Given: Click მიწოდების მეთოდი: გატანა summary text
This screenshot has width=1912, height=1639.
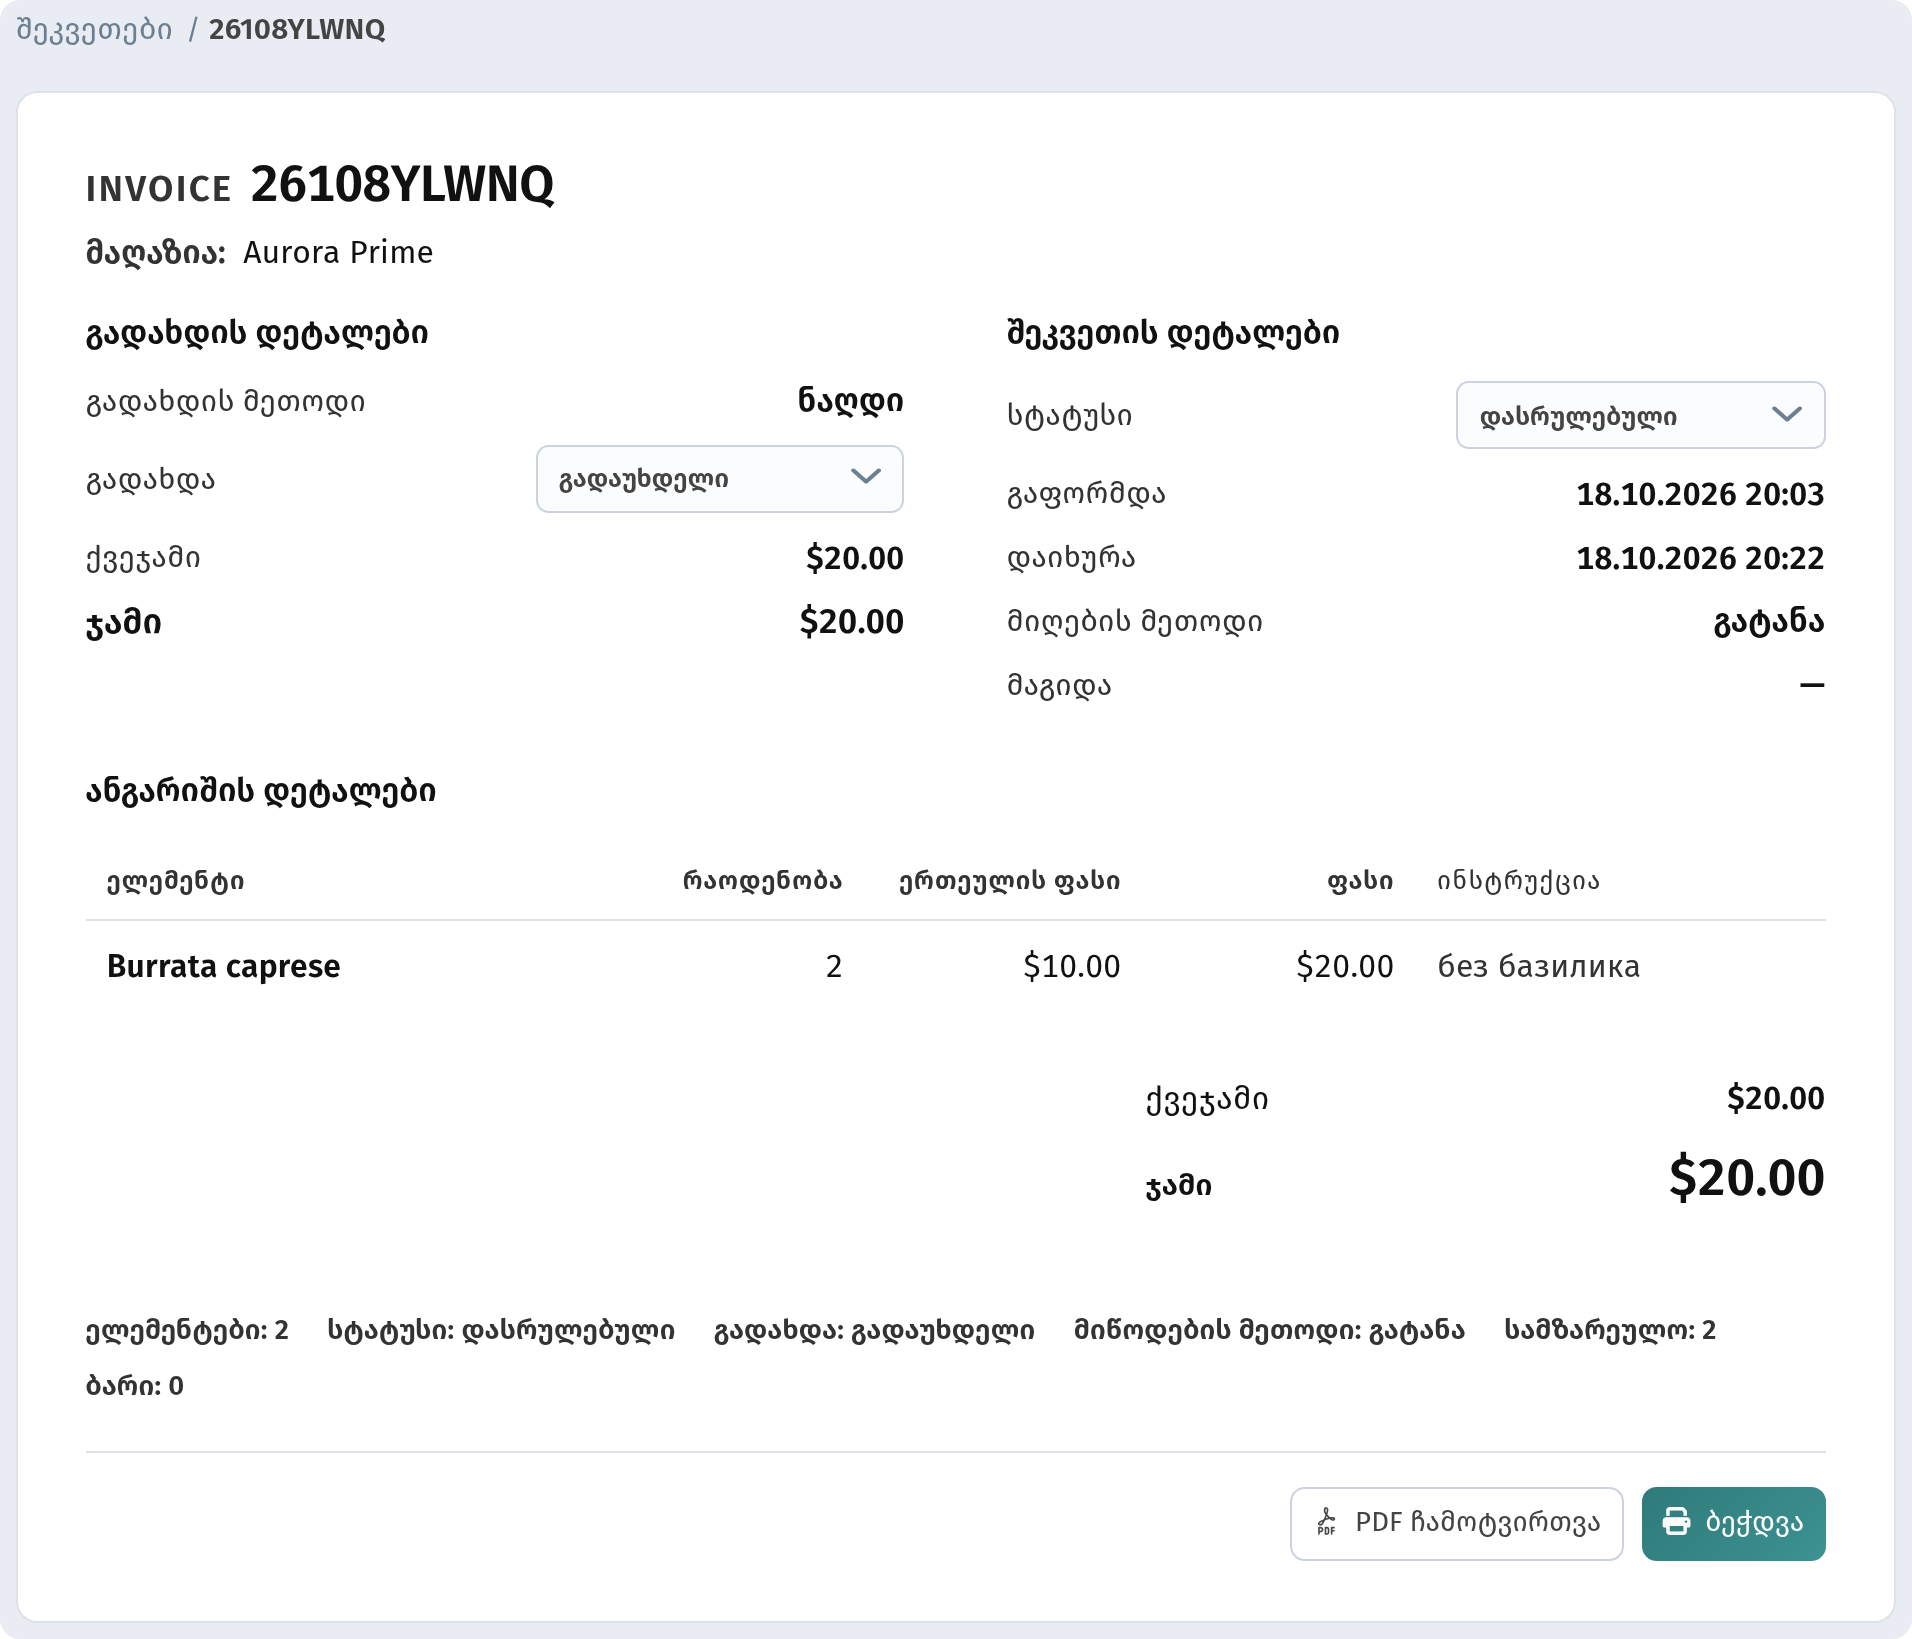Looking at the screenshot, I should [1269, 1330].
